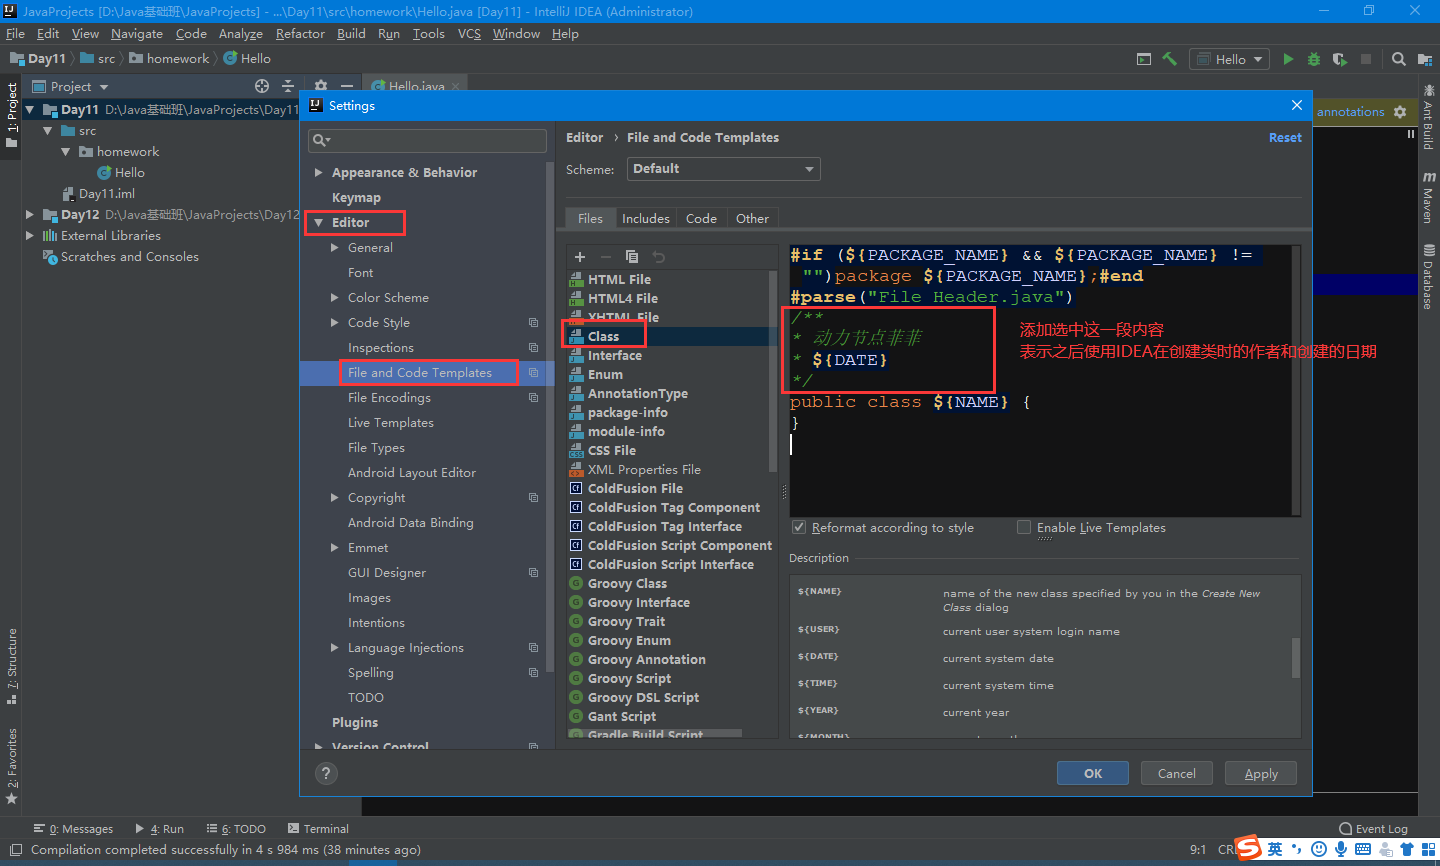Click the Create Template plus icon
1440x866 pixels.
pos(580,257)
